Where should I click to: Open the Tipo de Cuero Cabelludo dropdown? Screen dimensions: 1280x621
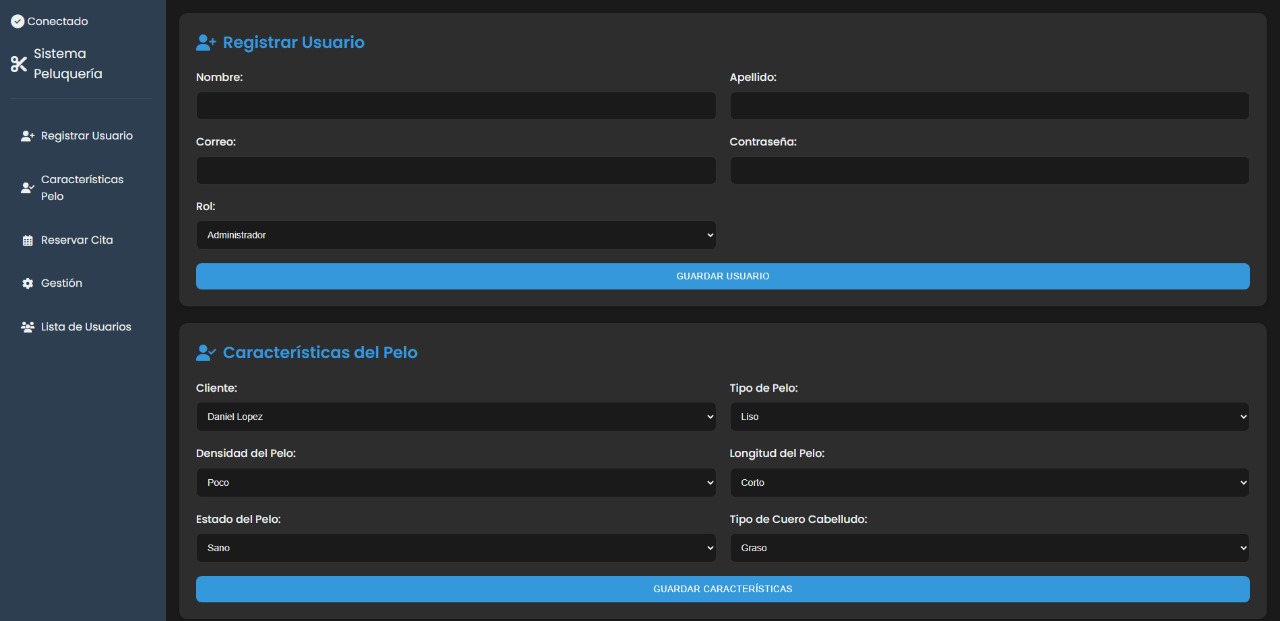(989, 548)
